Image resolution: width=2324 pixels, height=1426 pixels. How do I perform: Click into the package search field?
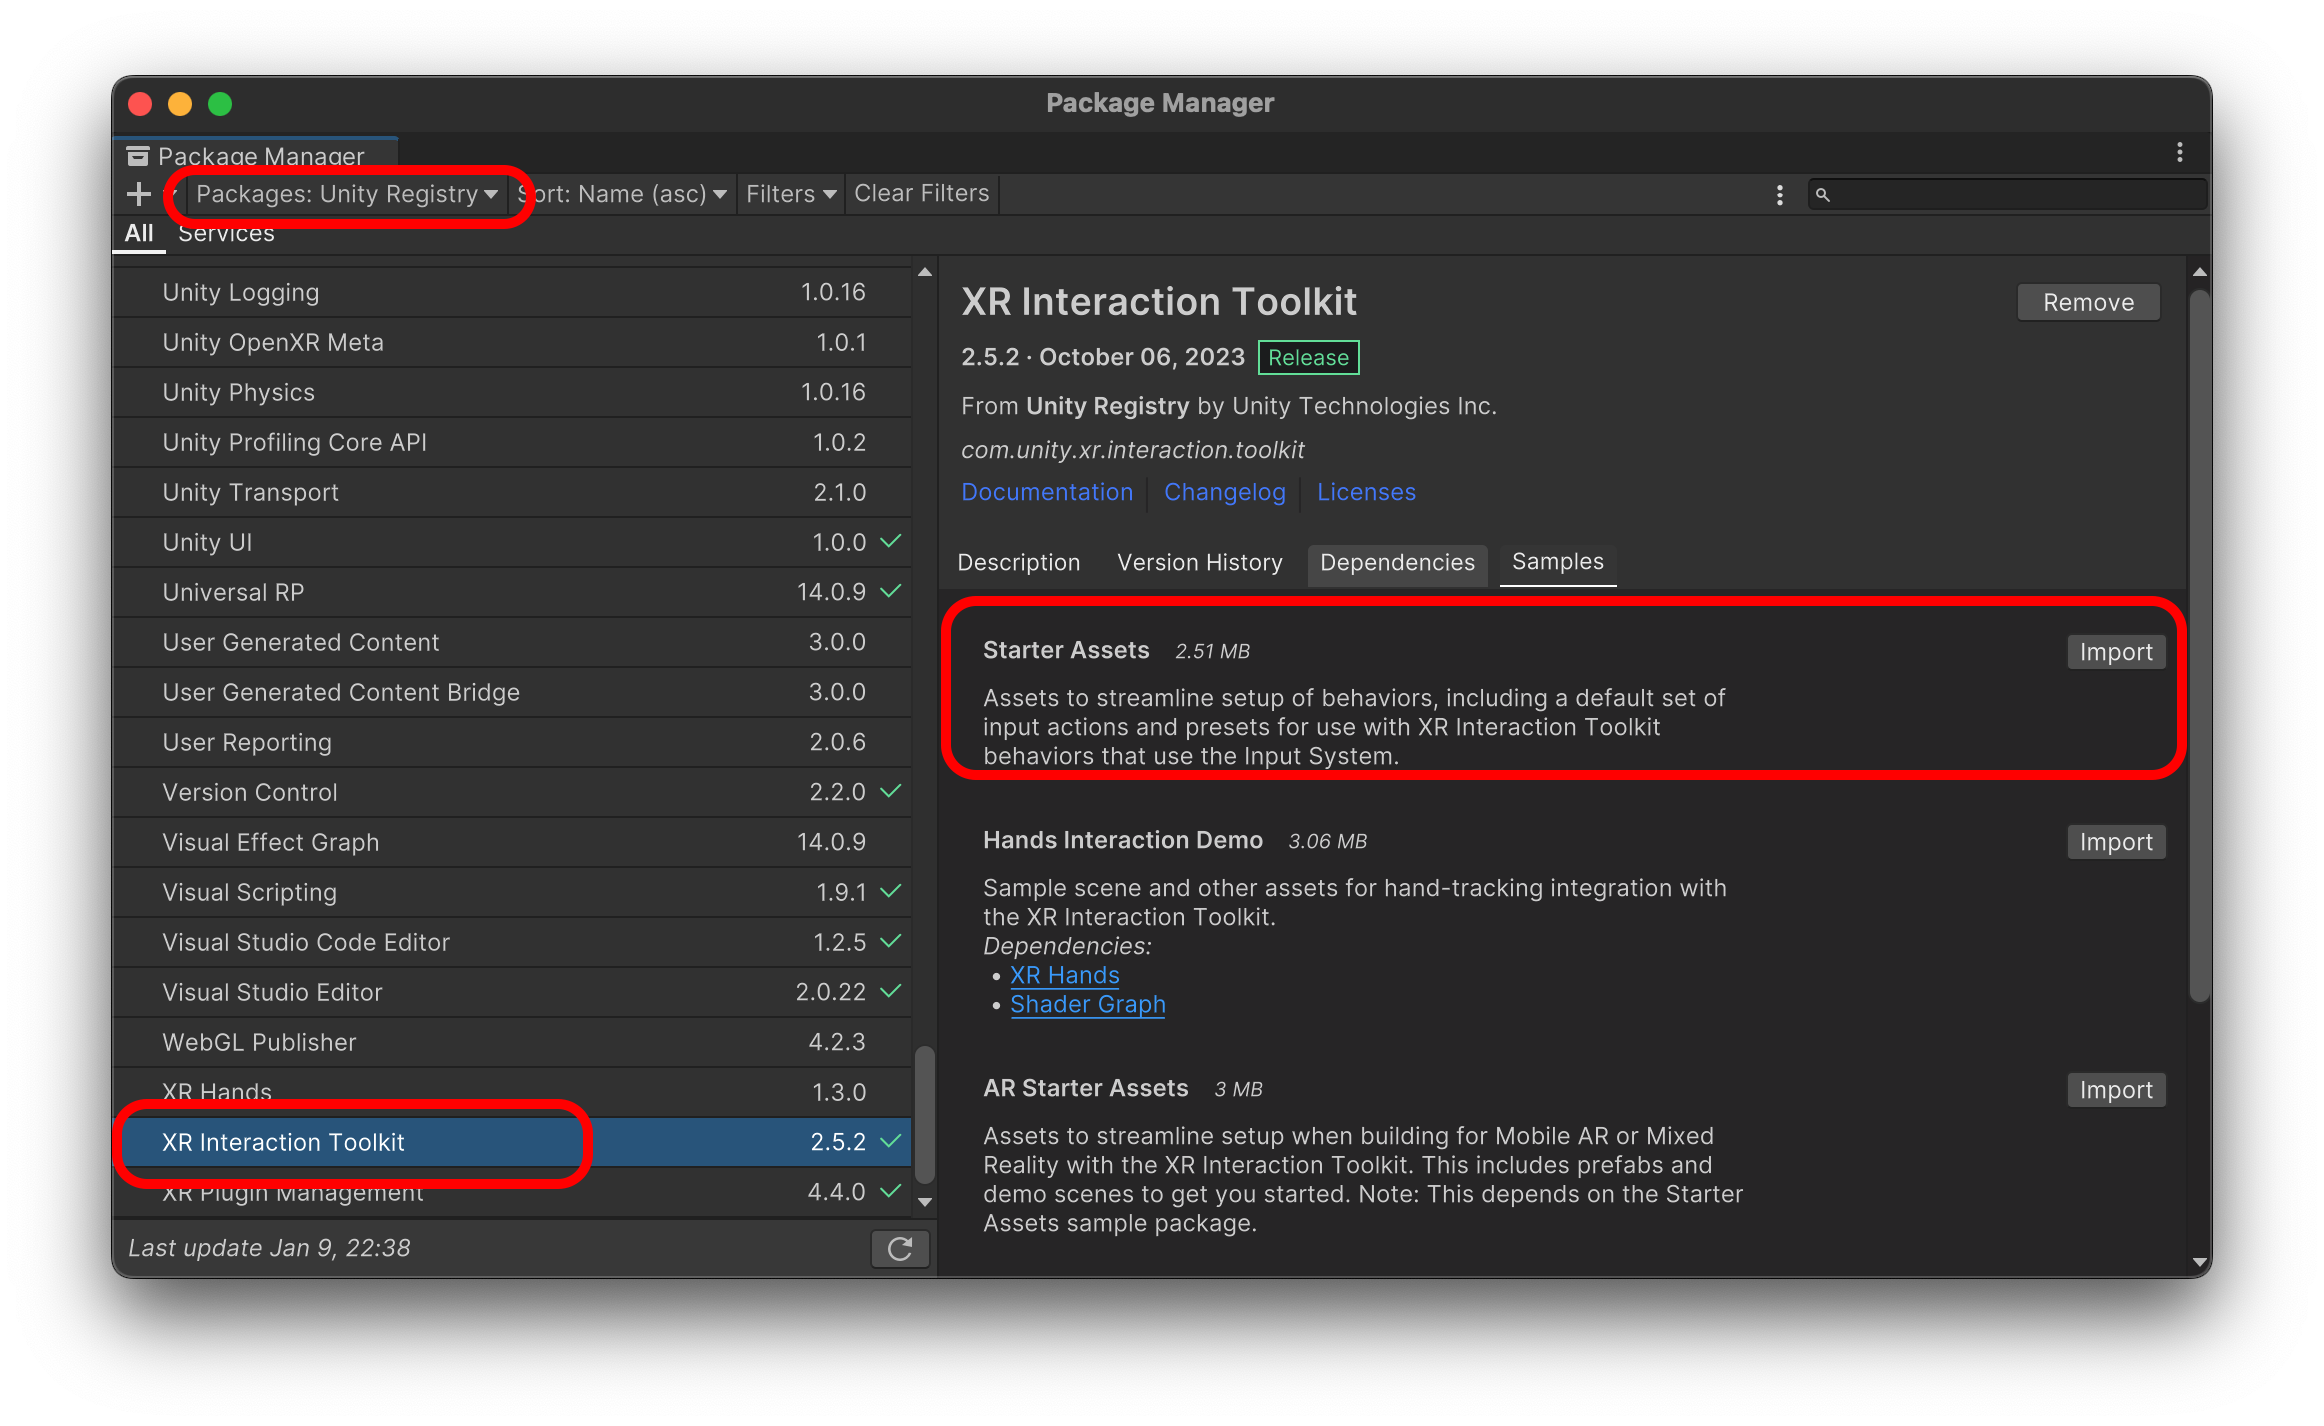(x=2007, y=195)
